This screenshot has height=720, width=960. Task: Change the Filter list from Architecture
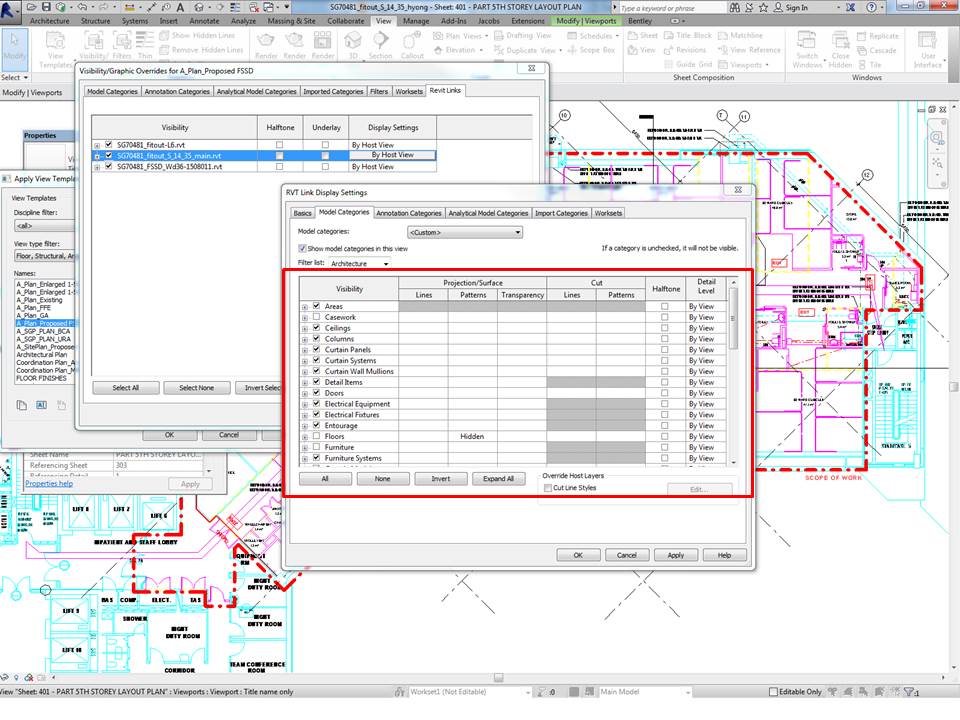coord(362,264)
